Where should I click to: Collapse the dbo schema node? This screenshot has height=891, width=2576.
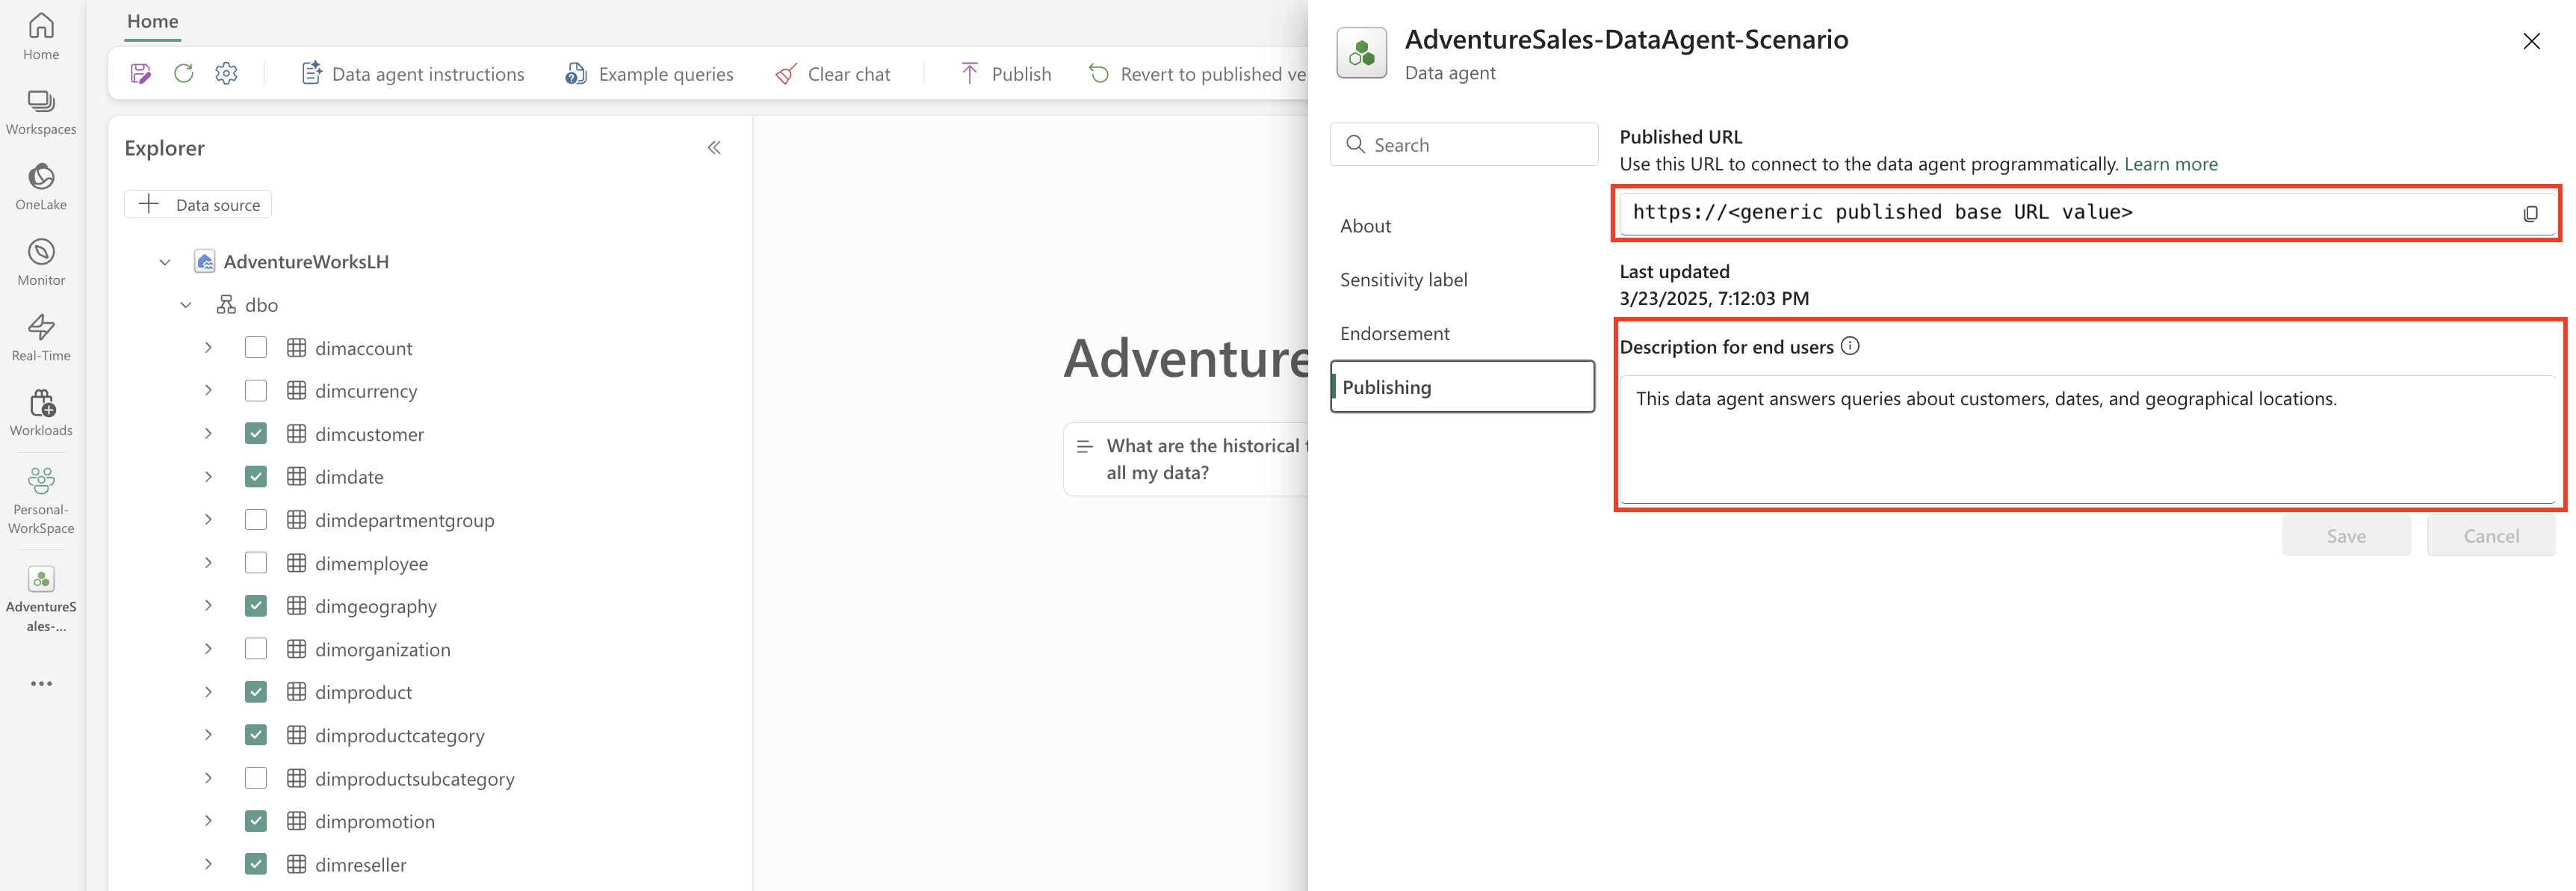(x=186, y=305)
